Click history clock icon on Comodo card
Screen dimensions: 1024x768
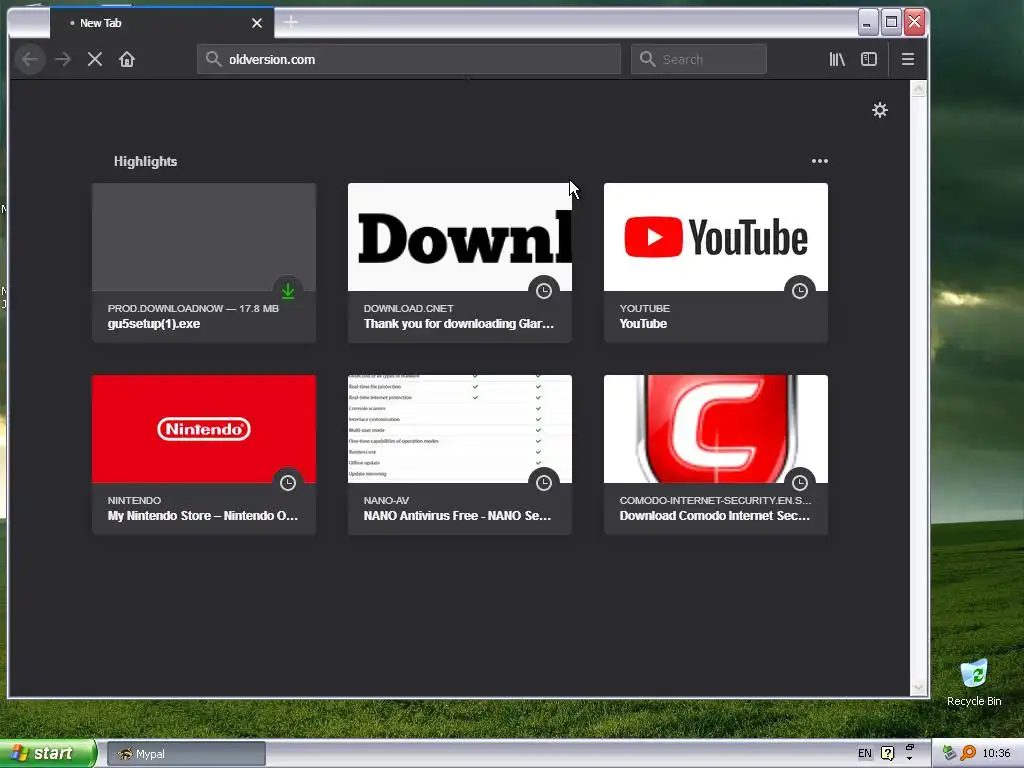coord(800,483)
